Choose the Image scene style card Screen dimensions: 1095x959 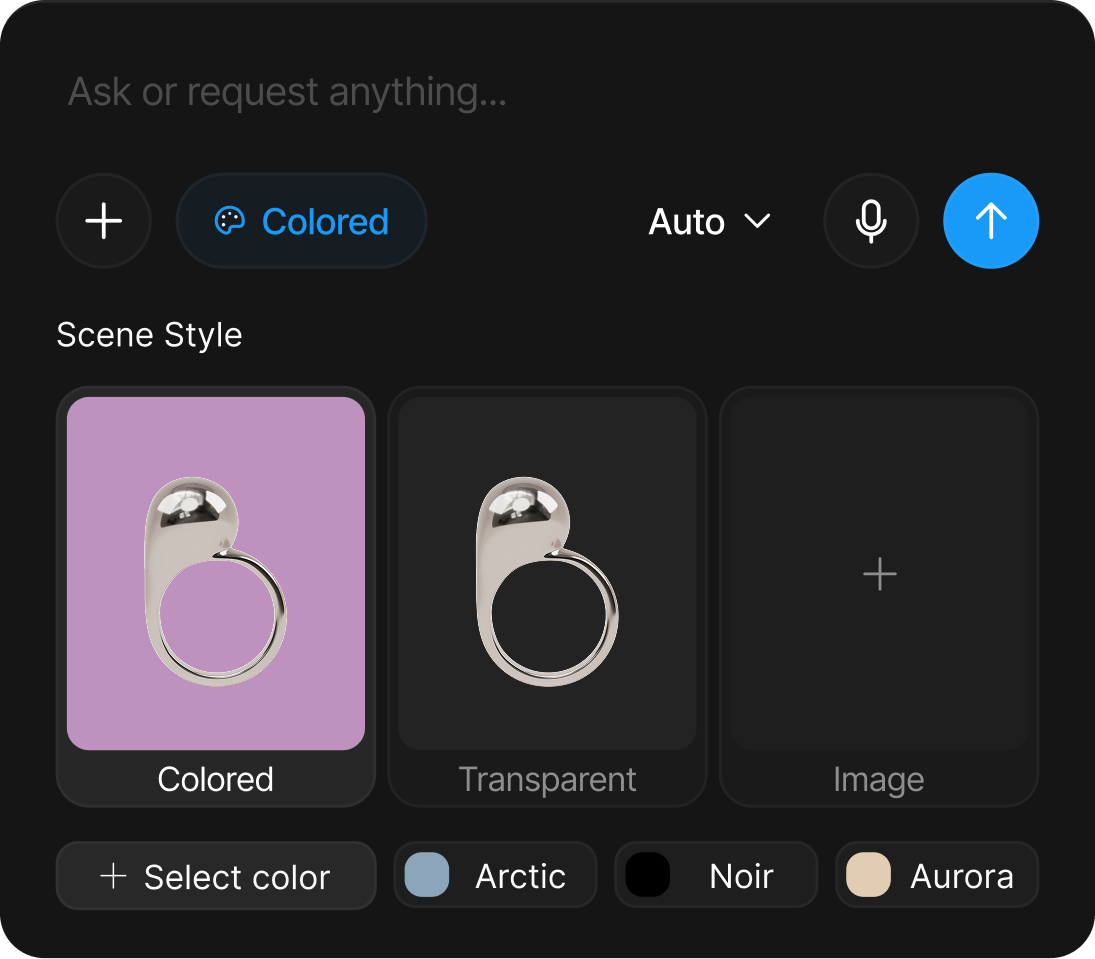pyautogui.click(x=879, y=596)
